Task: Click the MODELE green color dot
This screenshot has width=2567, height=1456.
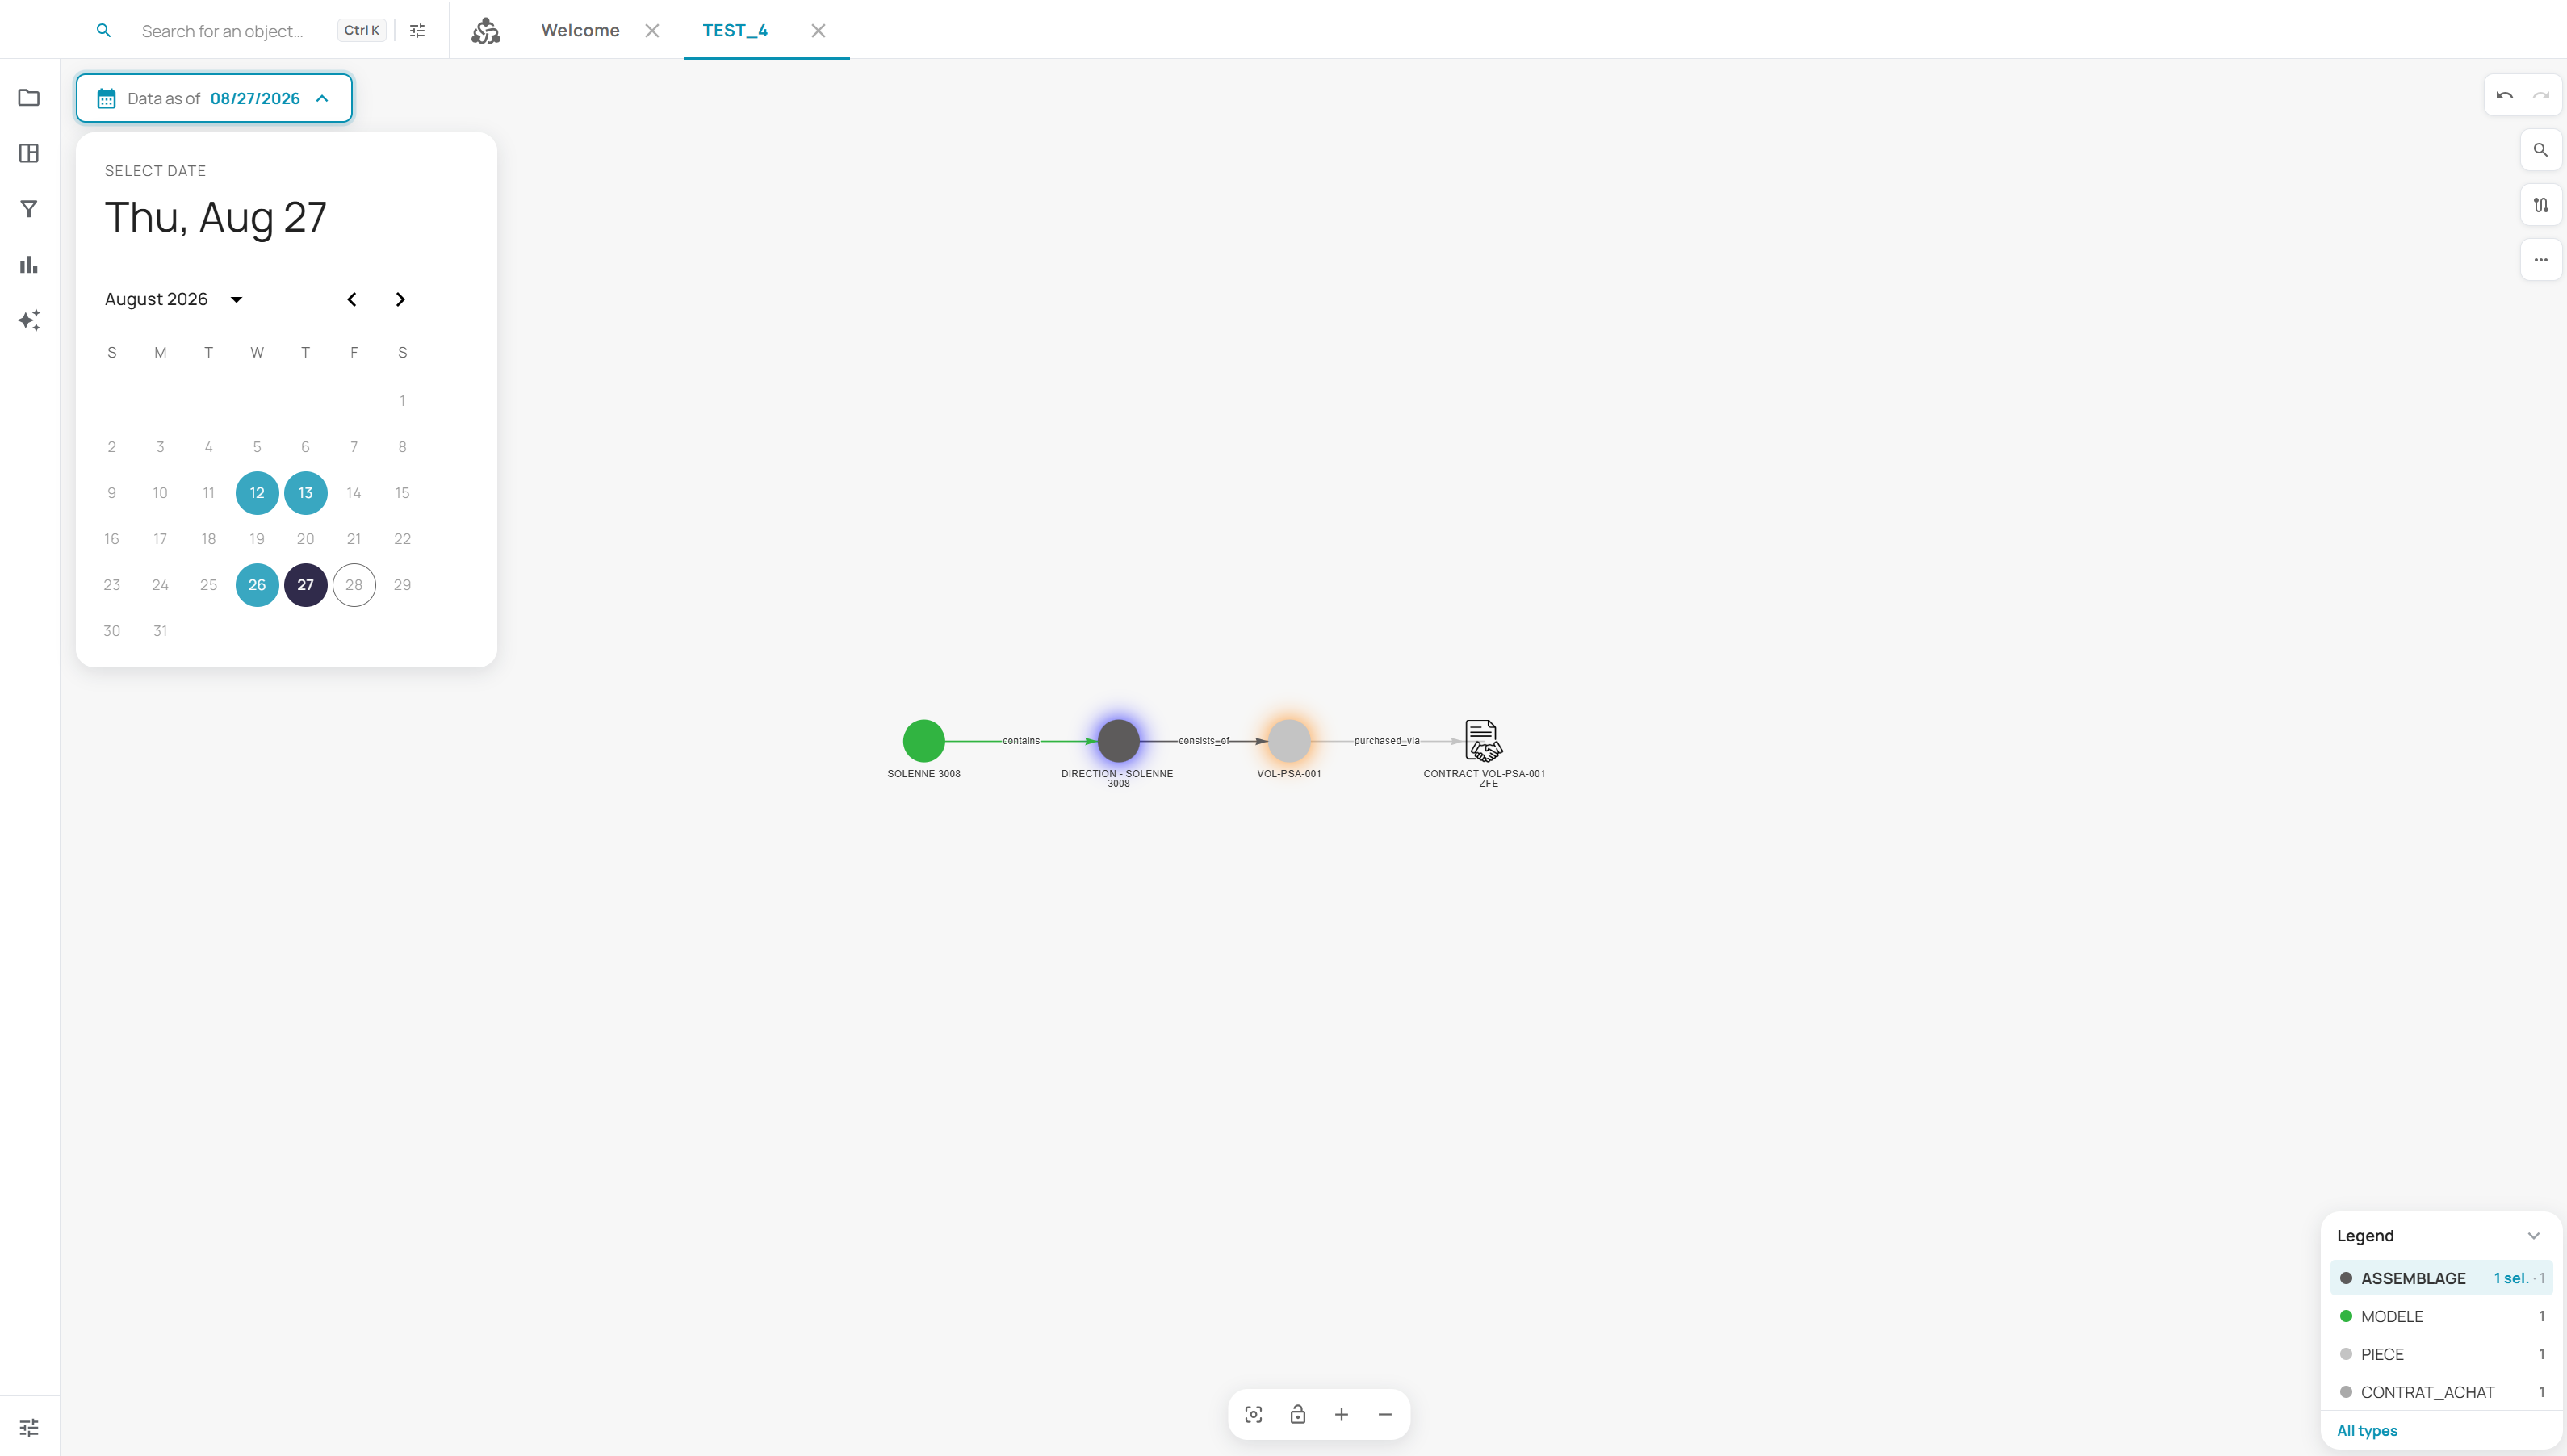Action: (2345, 1316)
